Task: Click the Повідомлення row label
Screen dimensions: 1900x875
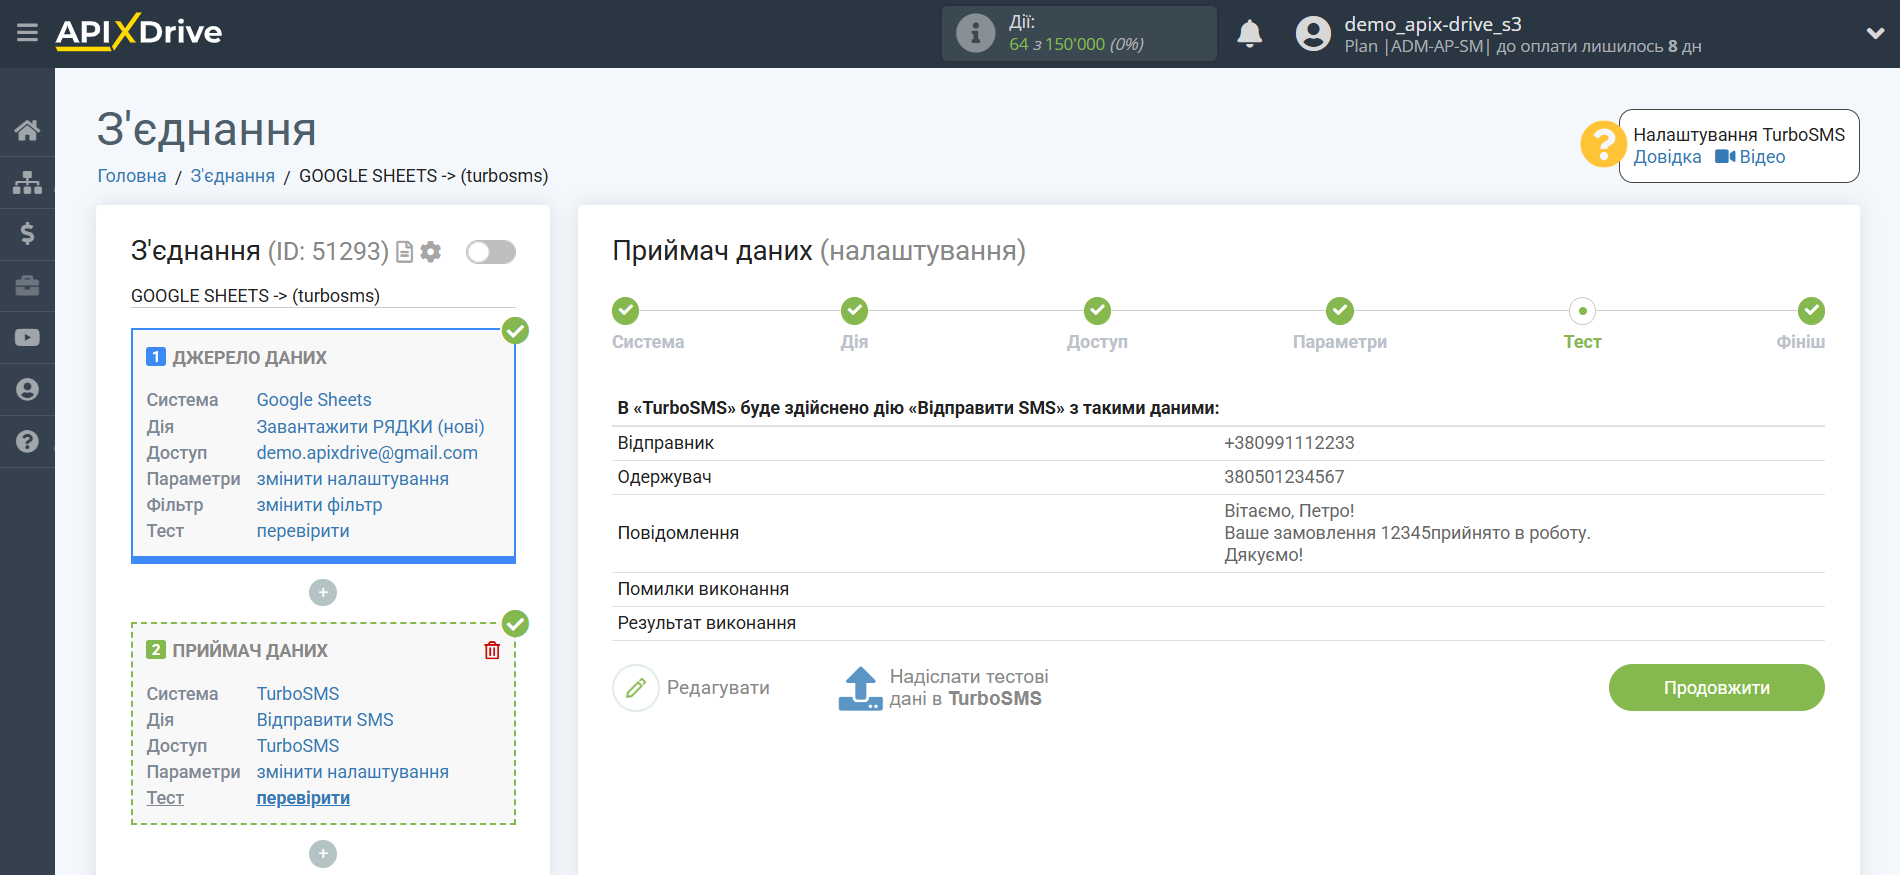Action: coord(678,533)
